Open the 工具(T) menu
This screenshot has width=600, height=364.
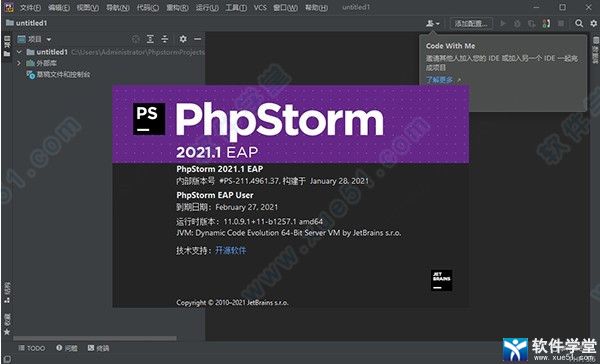point(236,8)
